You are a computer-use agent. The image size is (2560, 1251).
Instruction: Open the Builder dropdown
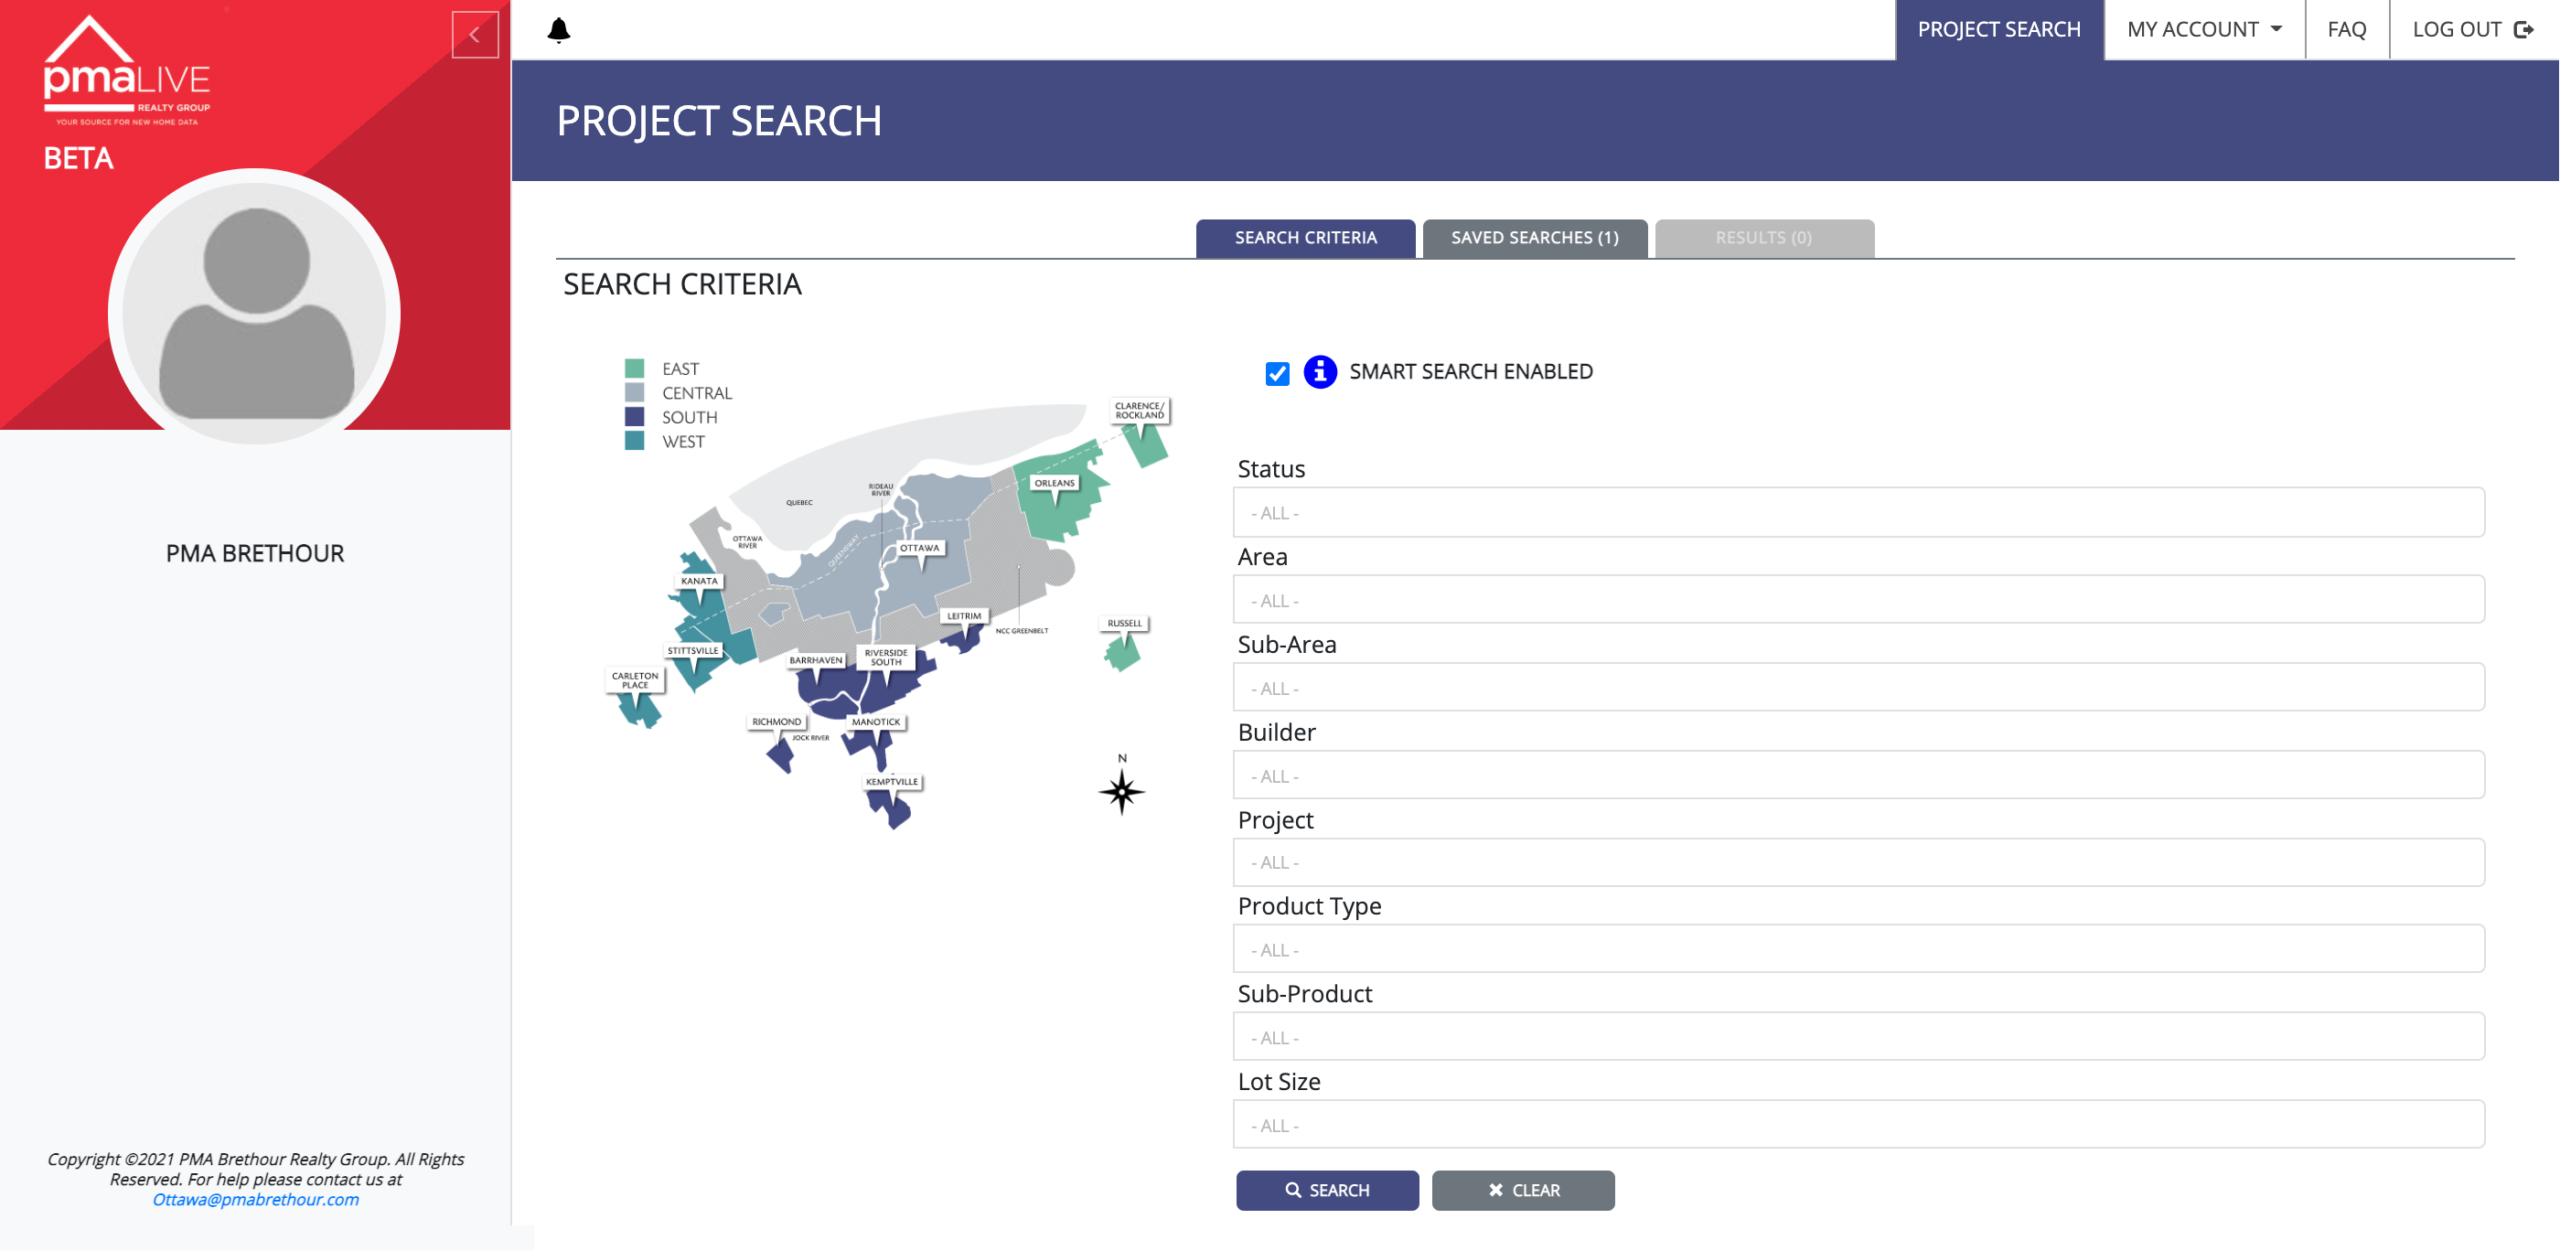click(1858, 776)
